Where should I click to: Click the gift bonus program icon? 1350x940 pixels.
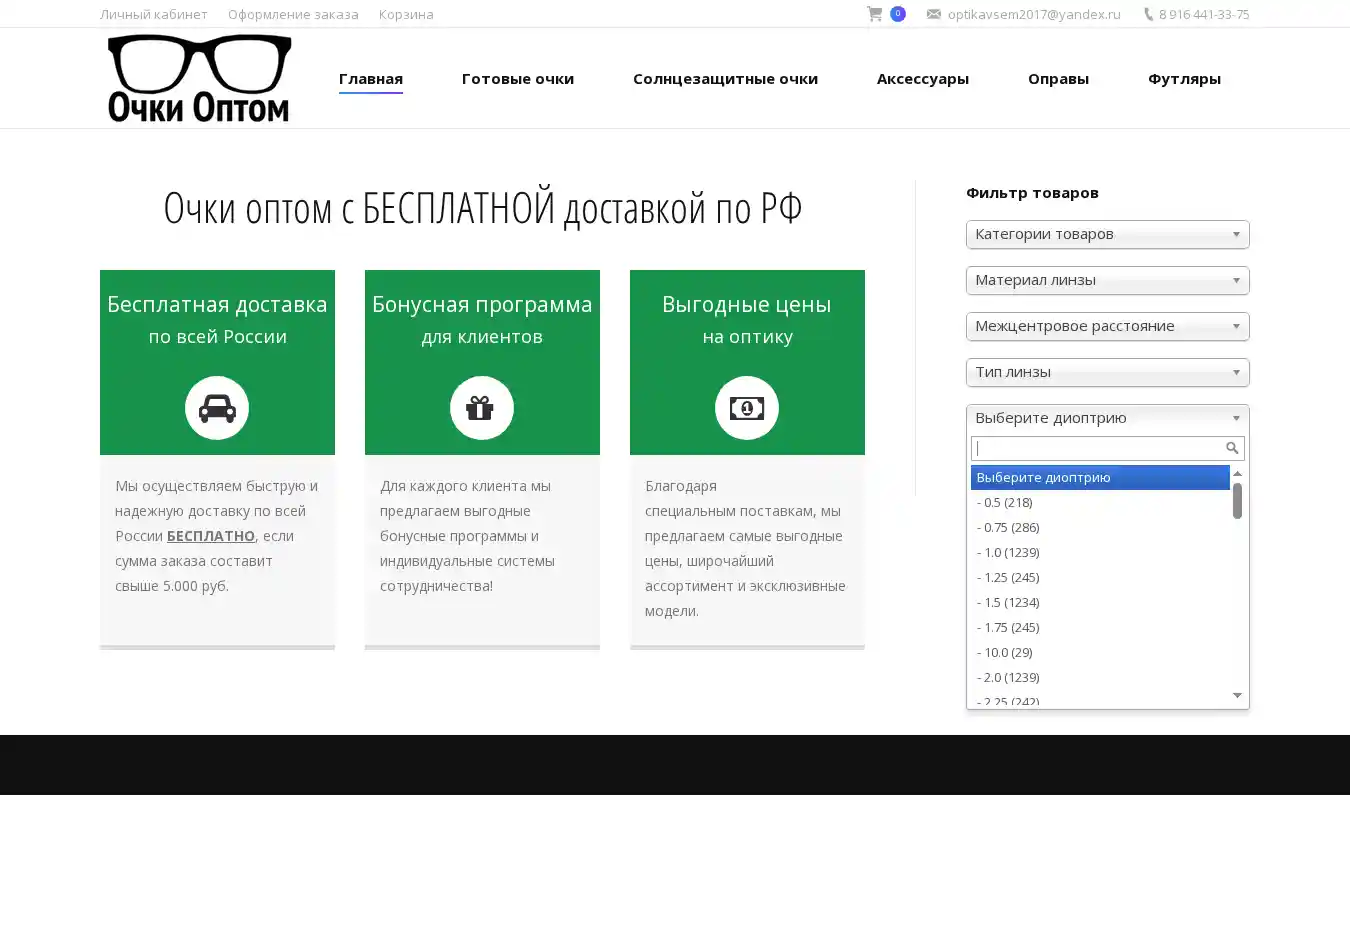pos(481,408)
